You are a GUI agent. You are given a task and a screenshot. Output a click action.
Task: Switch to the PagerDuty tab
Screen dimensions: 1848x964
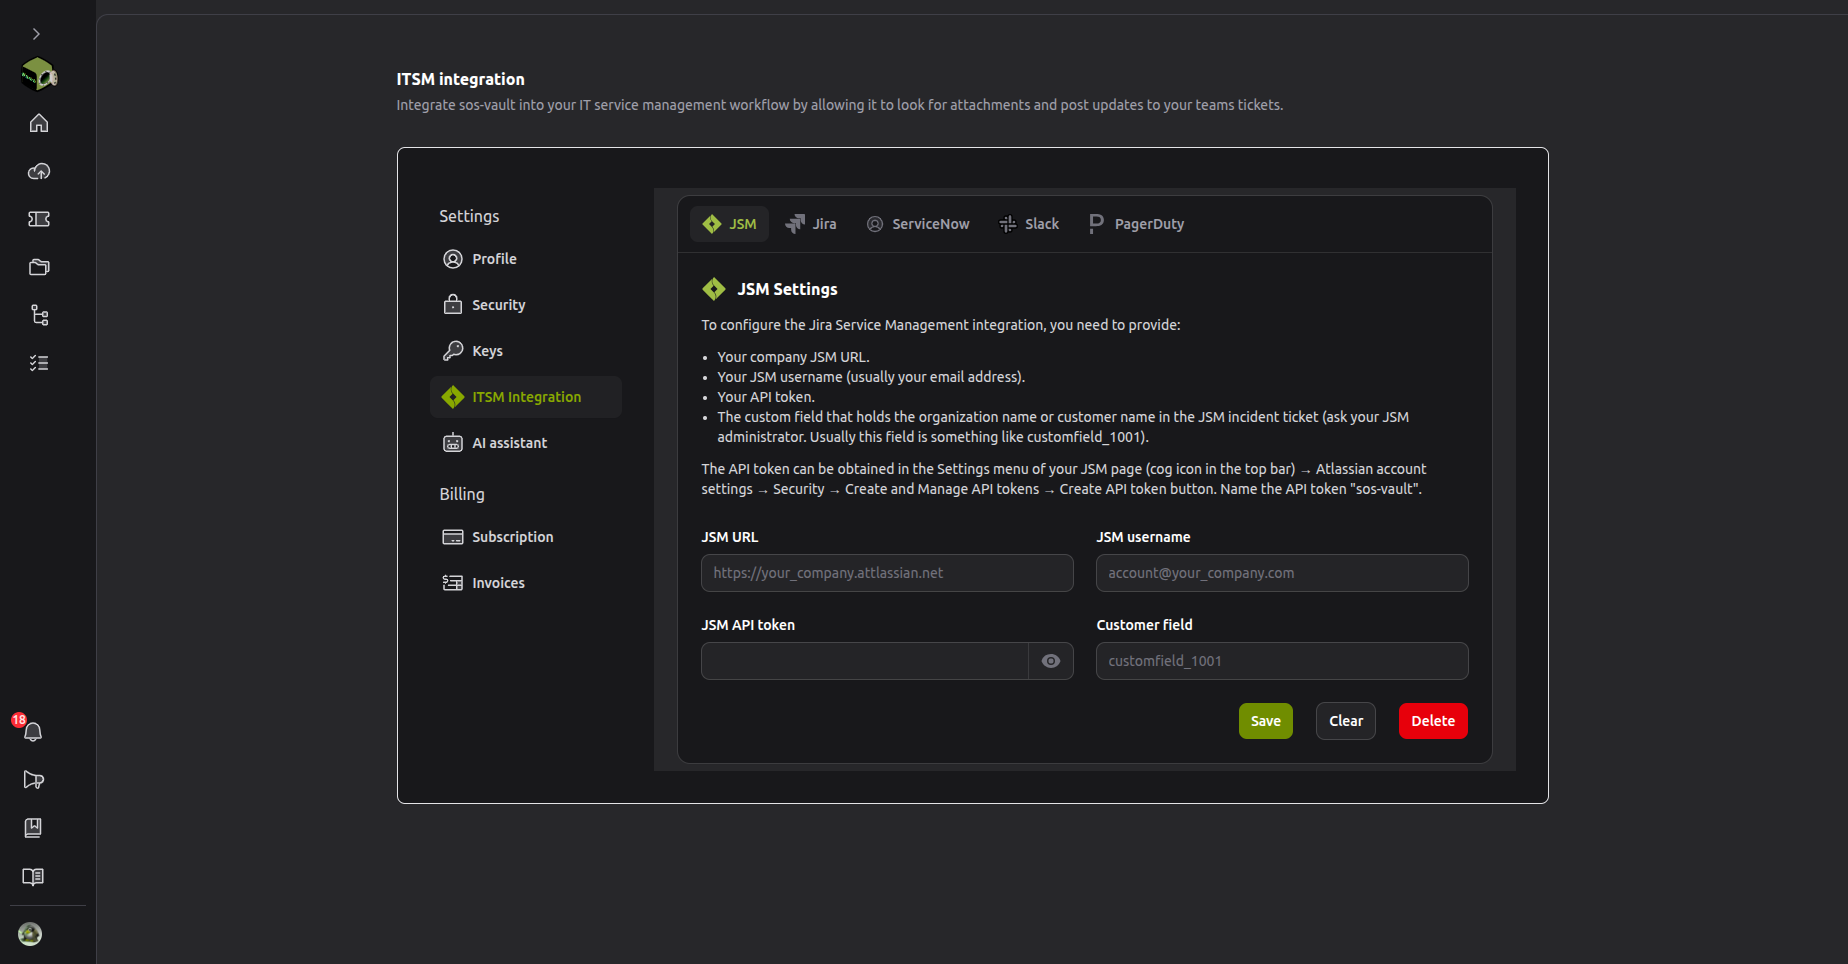pyautogui.click(x=1136, y=224)
